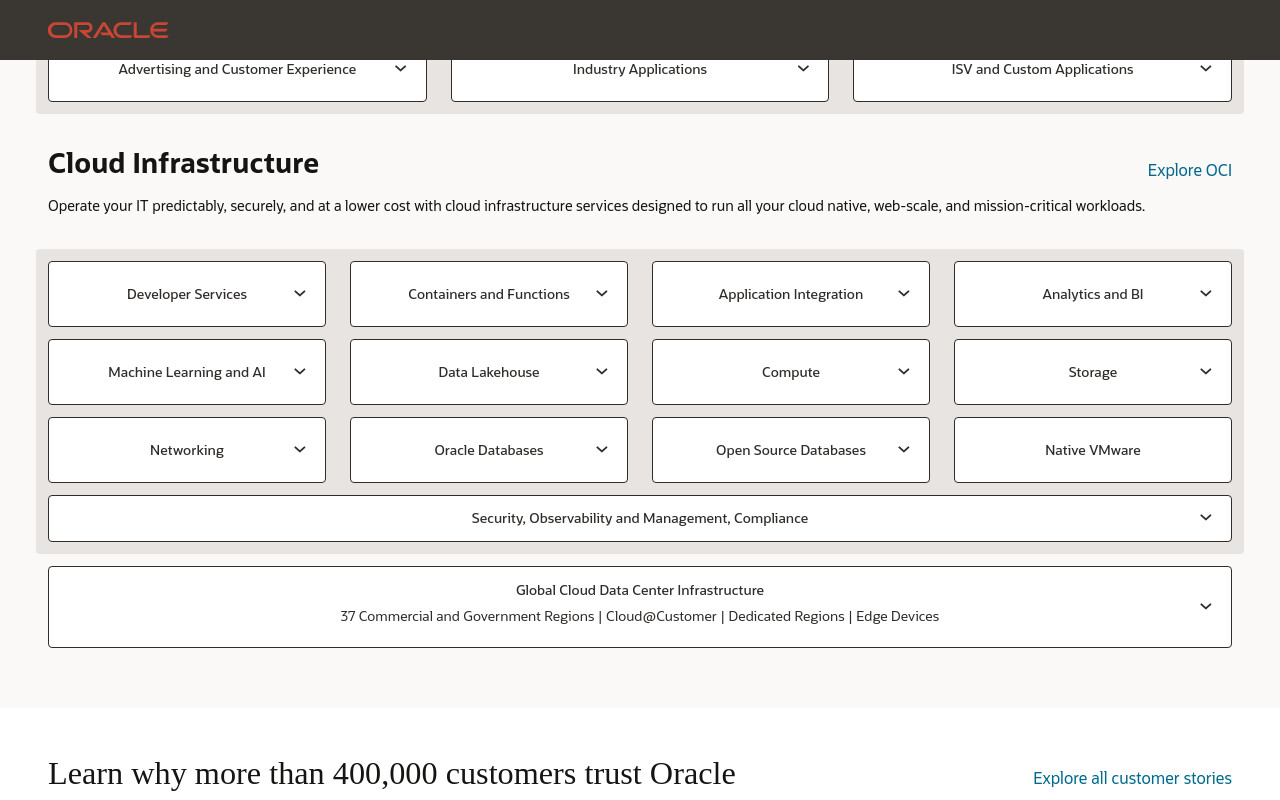Expand Storage chevron
Image resolution: width=1280 pixels, height=800 pixels.
tap(1205, 372)
